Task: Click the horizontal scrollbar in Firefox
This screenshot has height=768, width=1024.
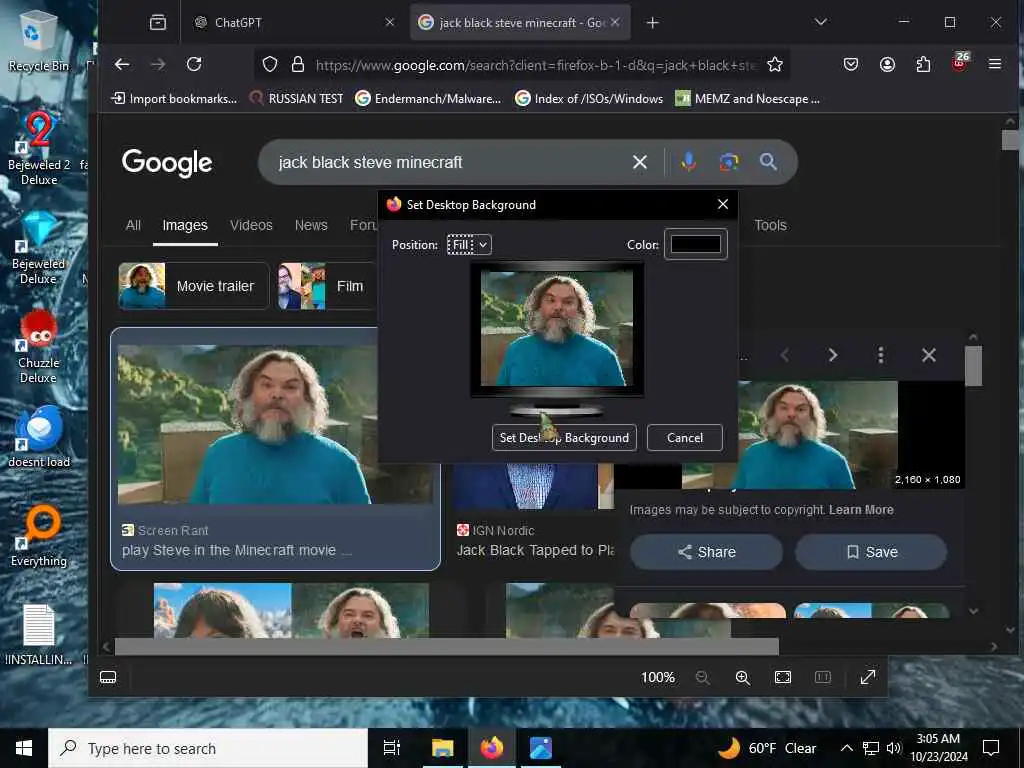Action: [447, 647]
